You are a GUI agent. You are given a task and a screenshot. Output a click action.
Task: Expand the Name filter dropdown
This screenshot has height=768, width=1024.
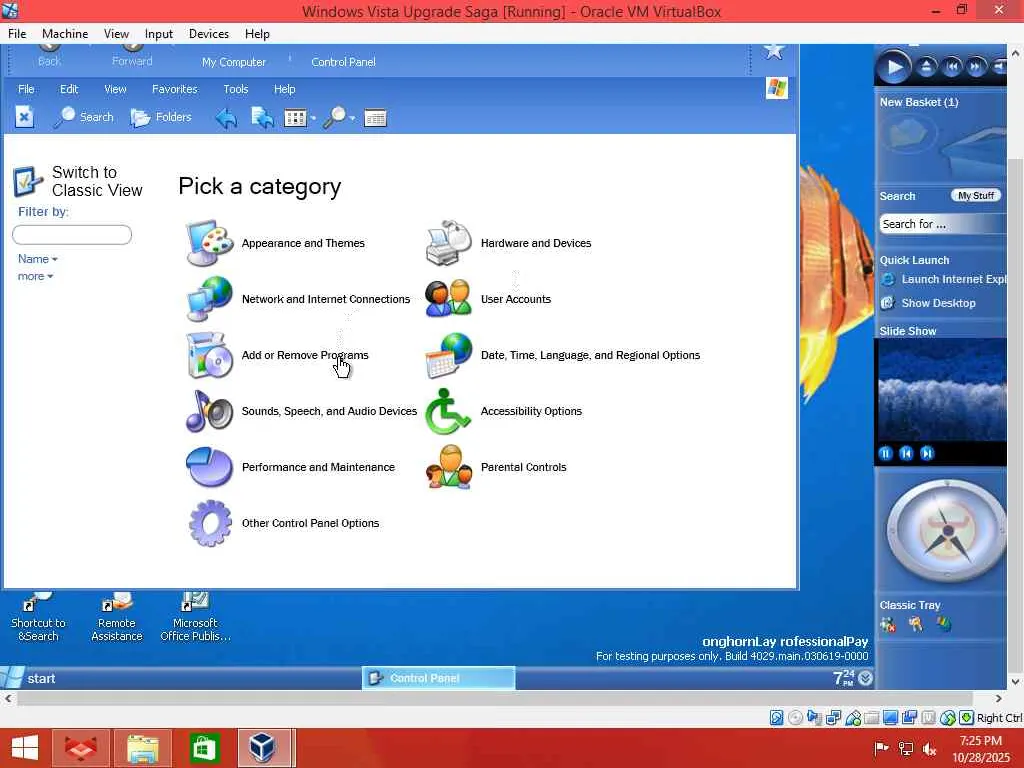pos(38,259)
